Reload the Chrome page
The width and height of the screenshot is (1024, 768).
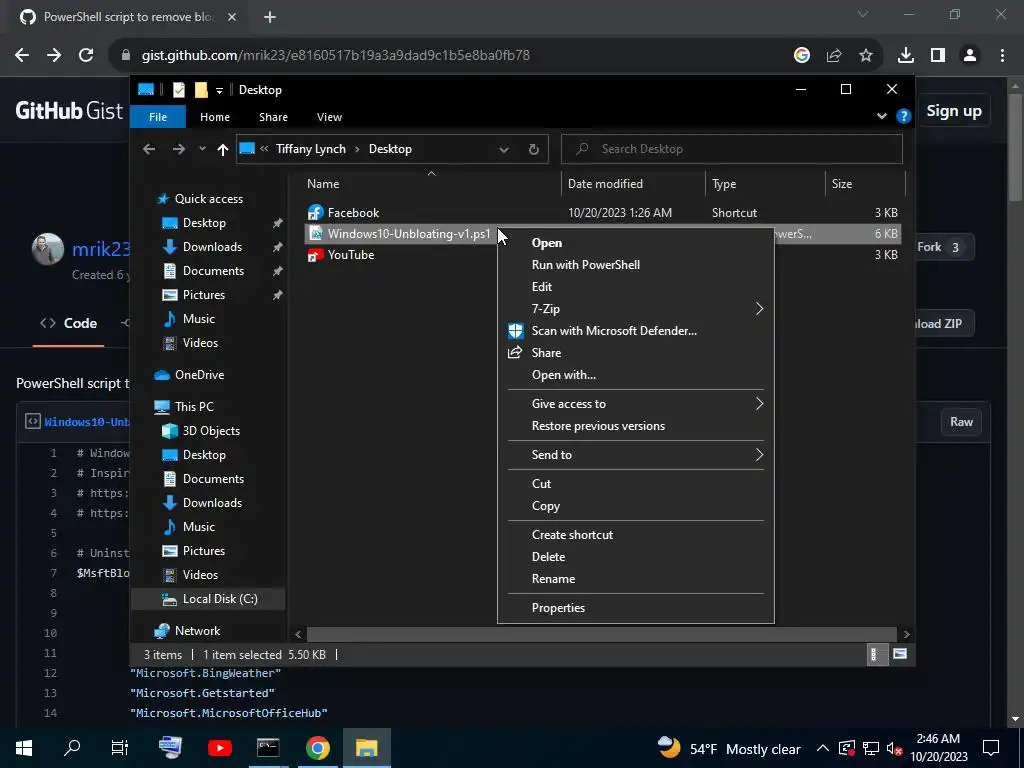coord(86,55)
